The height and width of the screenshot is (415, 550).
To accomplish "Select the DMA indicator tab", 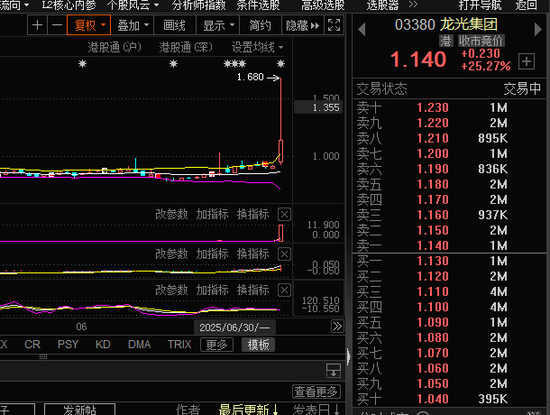I will (x=140, y=344).
